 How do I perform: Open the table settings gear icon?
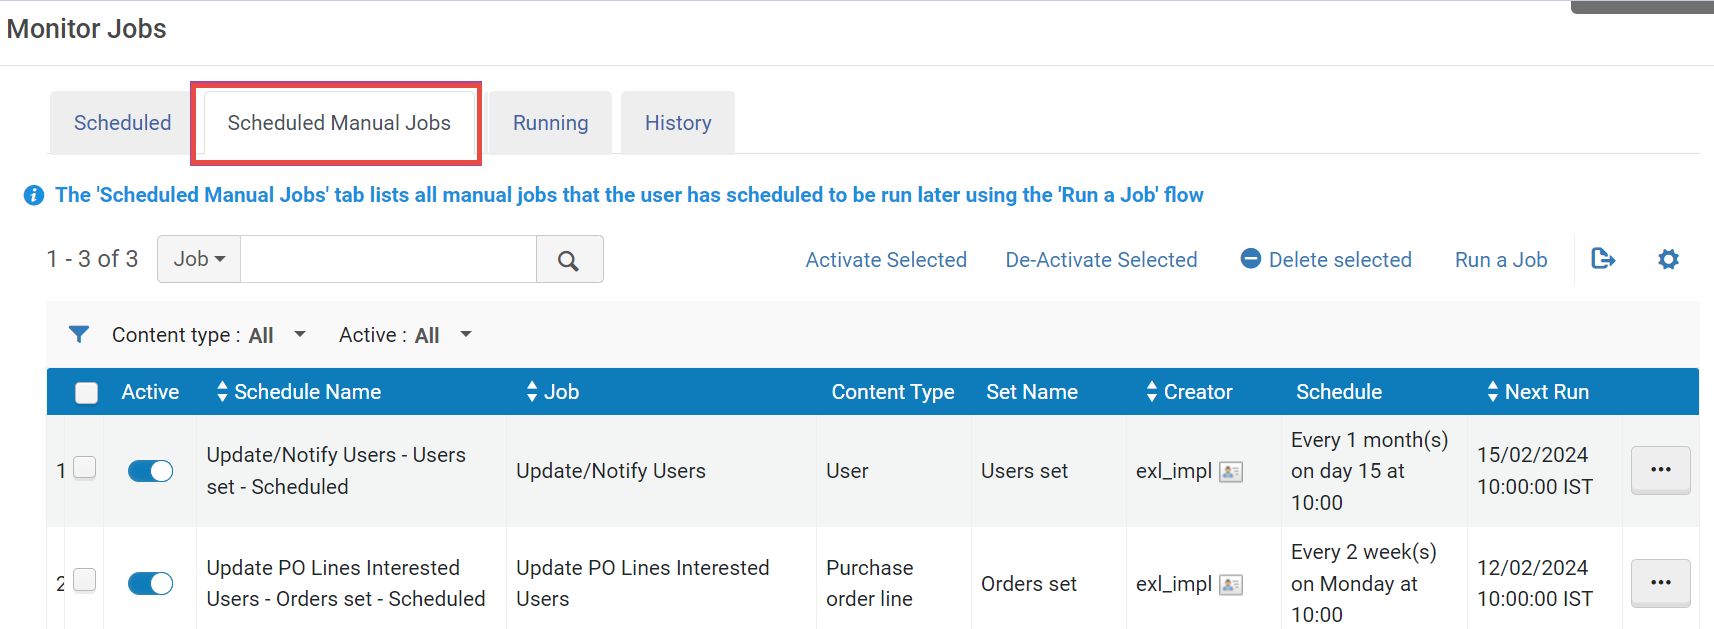[x=1668, y=260]
